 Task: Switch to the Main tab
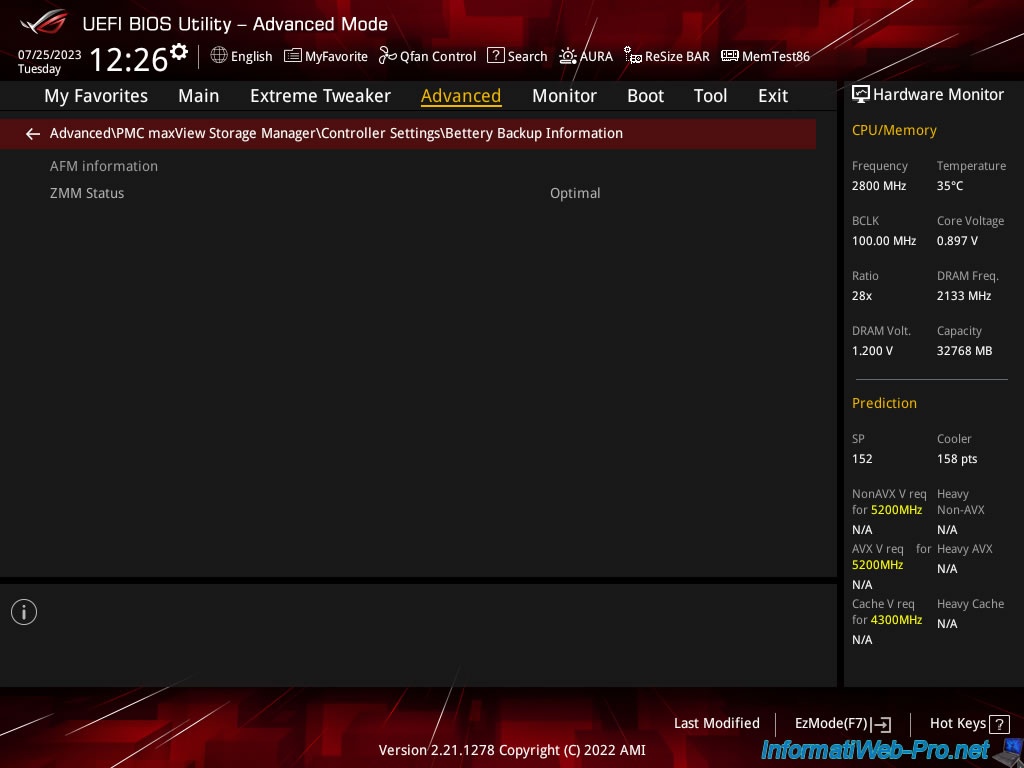(x=198, y=96)
